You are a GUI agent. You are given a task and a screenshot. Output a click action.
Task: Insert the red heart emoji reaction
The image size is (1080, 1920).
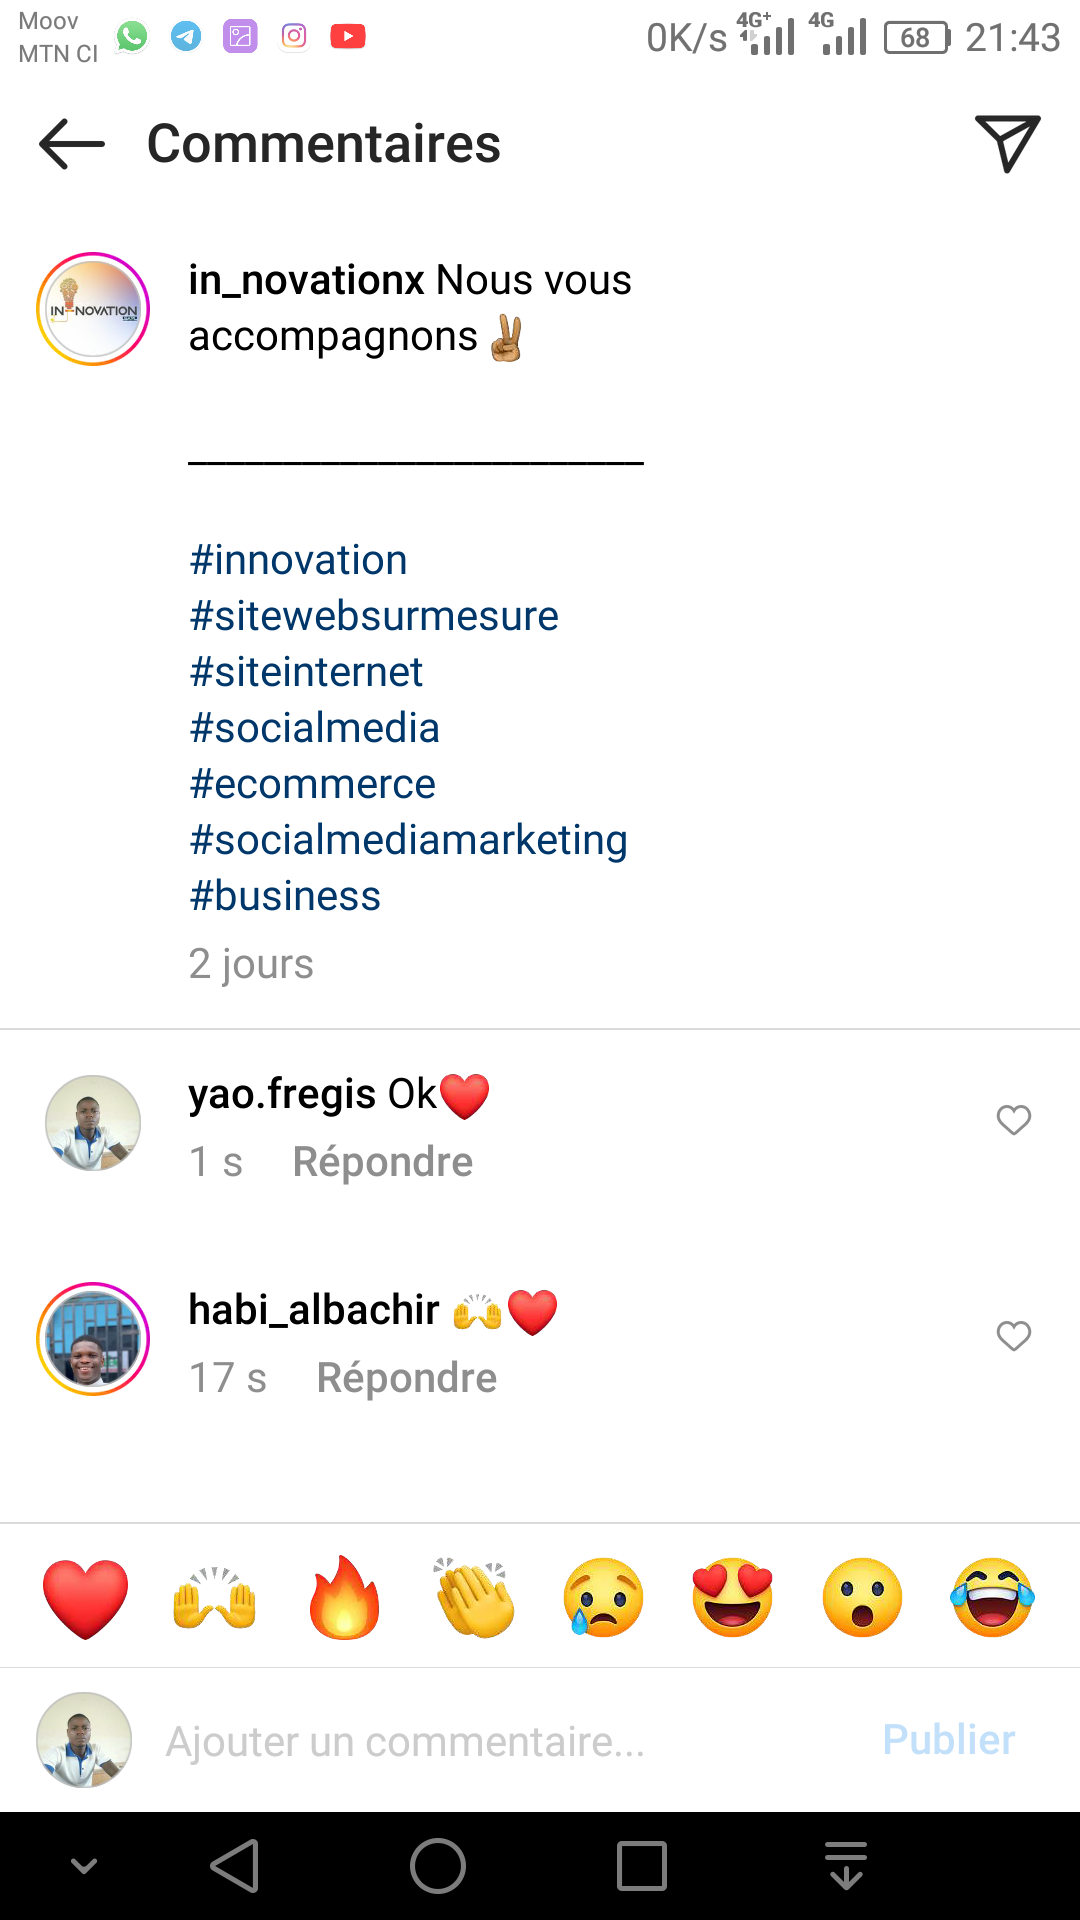[x=86, y=1597]
